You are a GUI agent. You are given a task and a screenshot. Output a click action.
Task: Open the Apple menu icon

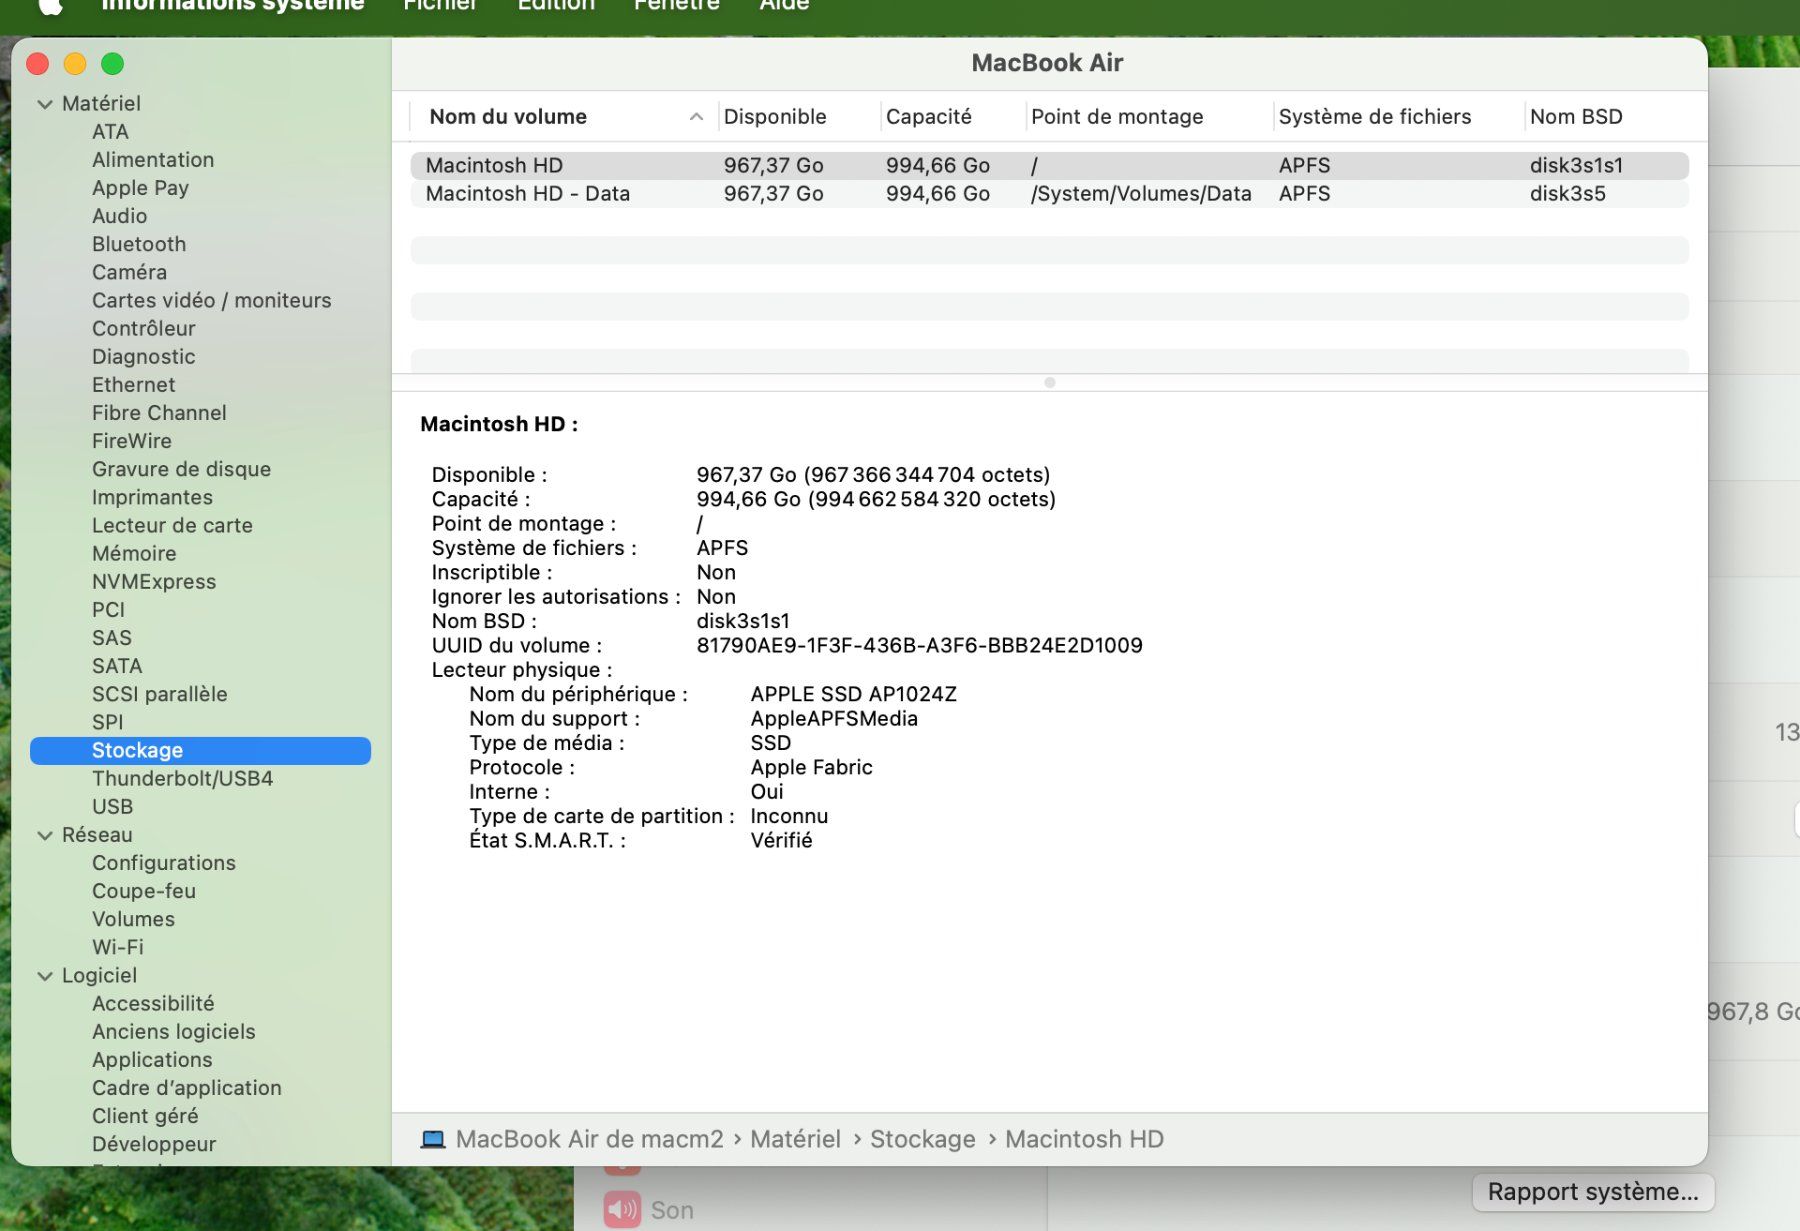(51, 6)
